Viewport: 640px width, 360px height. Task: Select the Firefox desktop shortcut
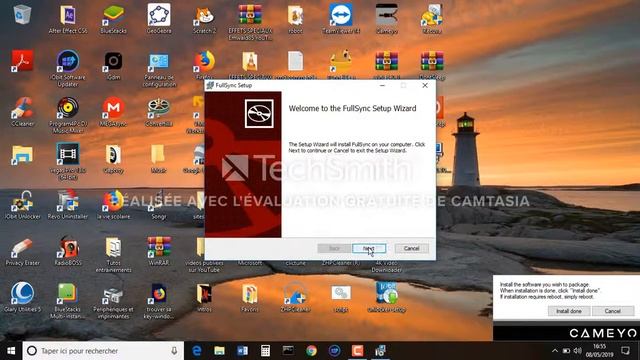point(204,64)
